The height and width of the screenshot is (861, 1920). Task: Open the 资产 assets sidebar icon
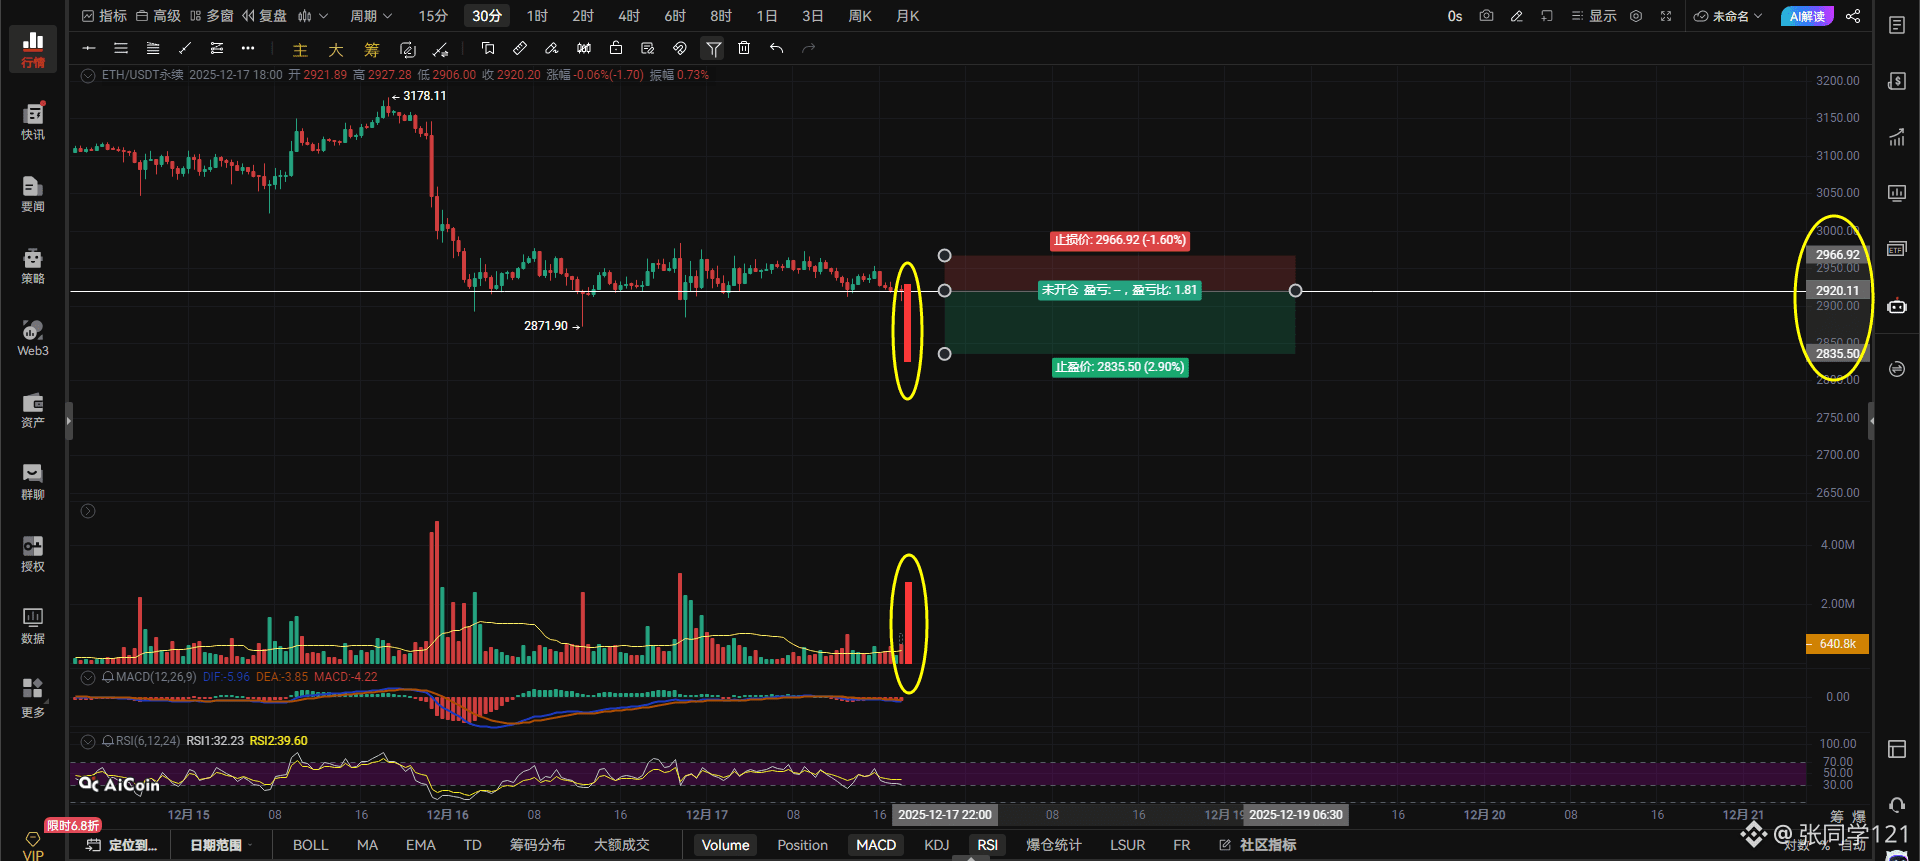[33, 409]
